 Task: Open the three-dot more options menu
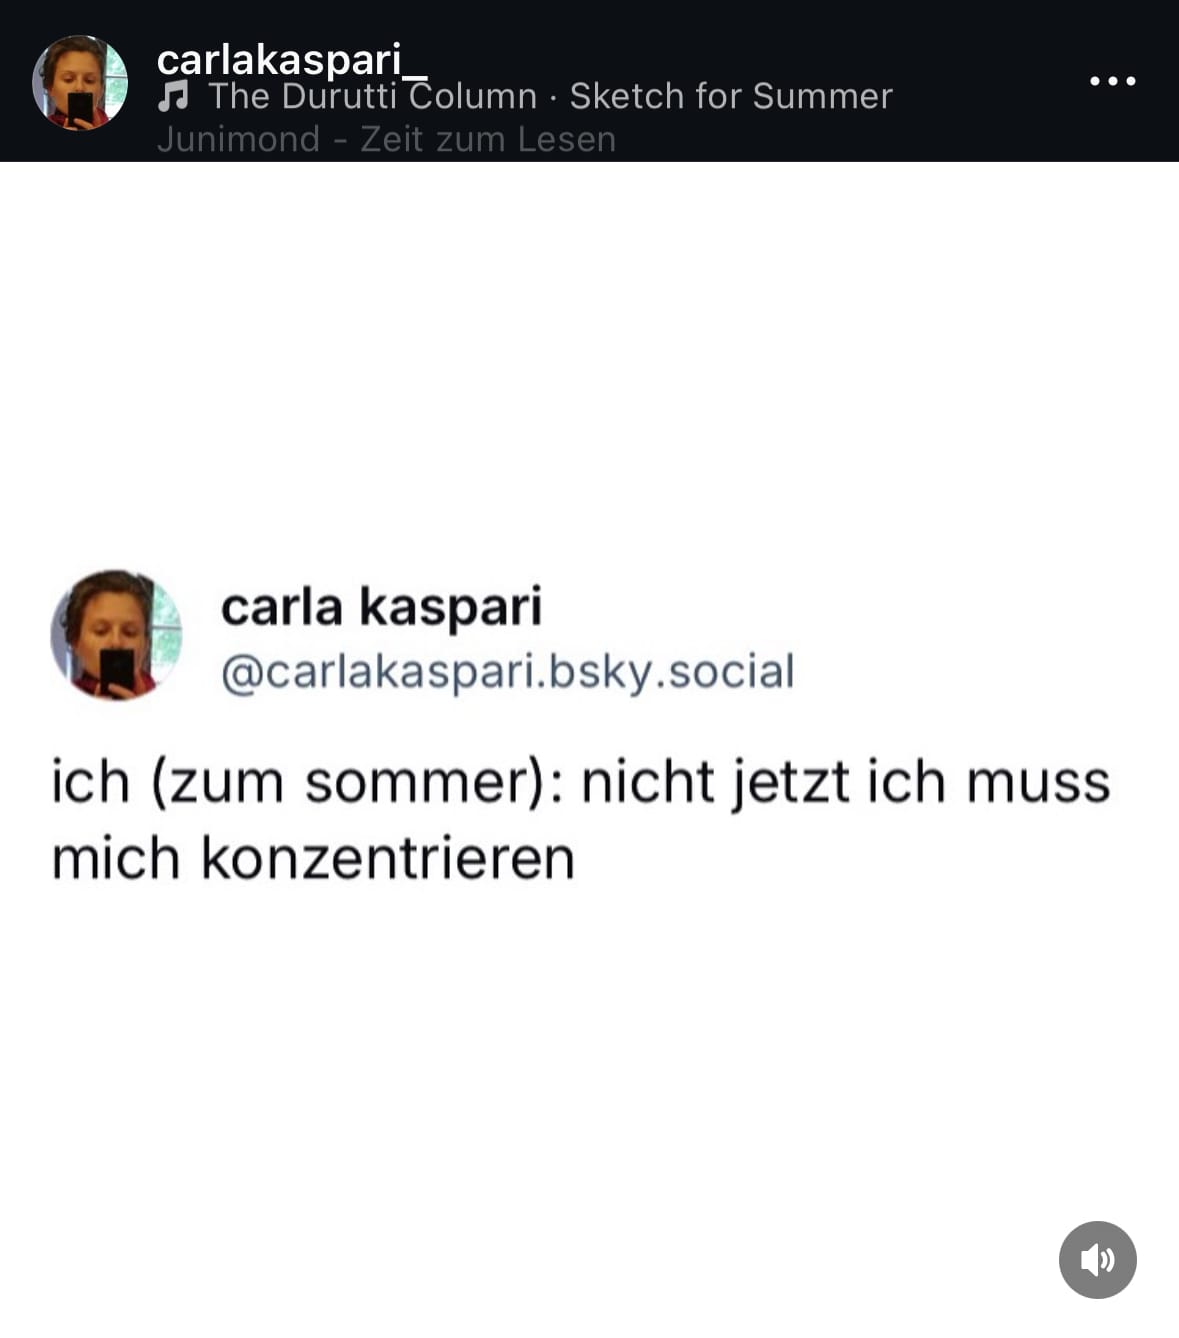click(x=1112, y=81)
